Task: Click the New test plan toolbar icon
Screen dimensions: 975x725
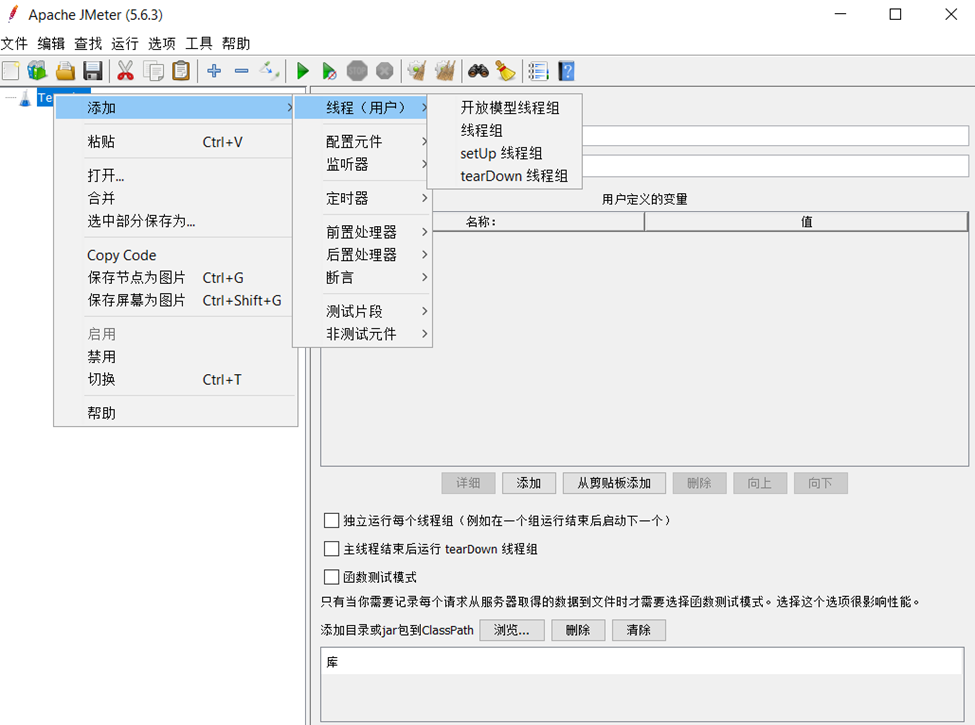Action: pos(11,71)
